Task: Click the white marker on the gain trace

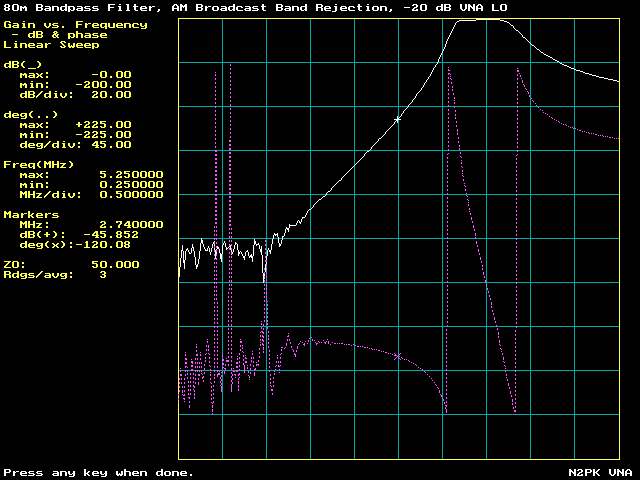Action: 397,119
